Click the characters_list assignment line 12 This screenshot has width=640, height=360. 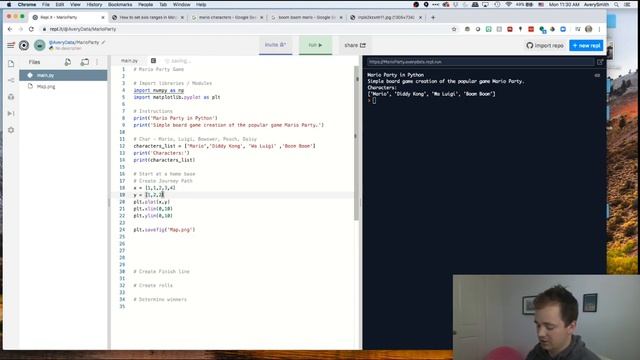click(224, 146)
